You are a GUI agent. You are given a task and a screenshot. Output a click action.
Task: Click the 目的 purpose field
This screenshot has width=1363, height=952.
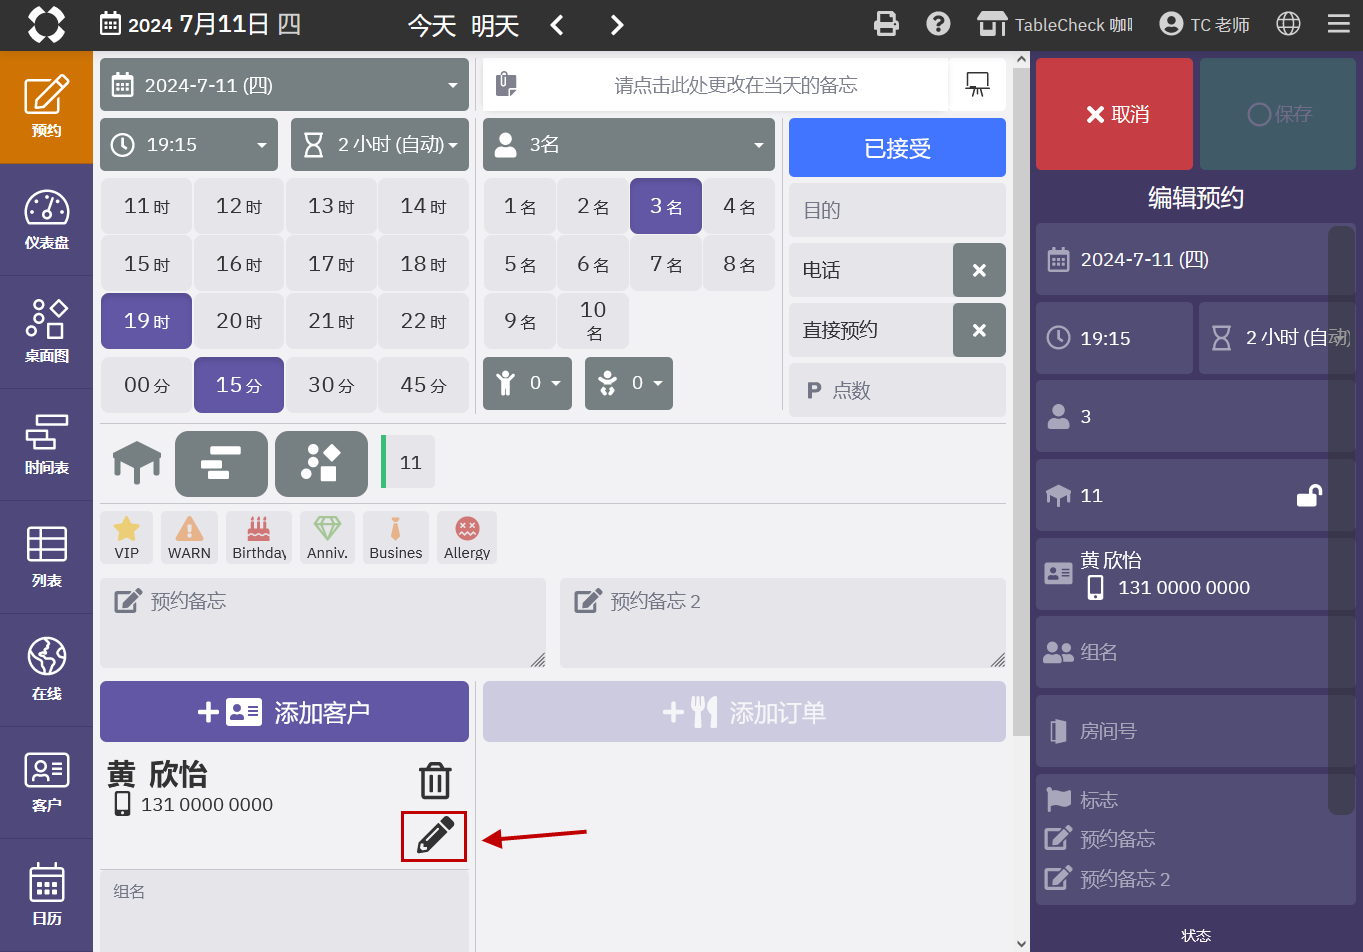897,210
